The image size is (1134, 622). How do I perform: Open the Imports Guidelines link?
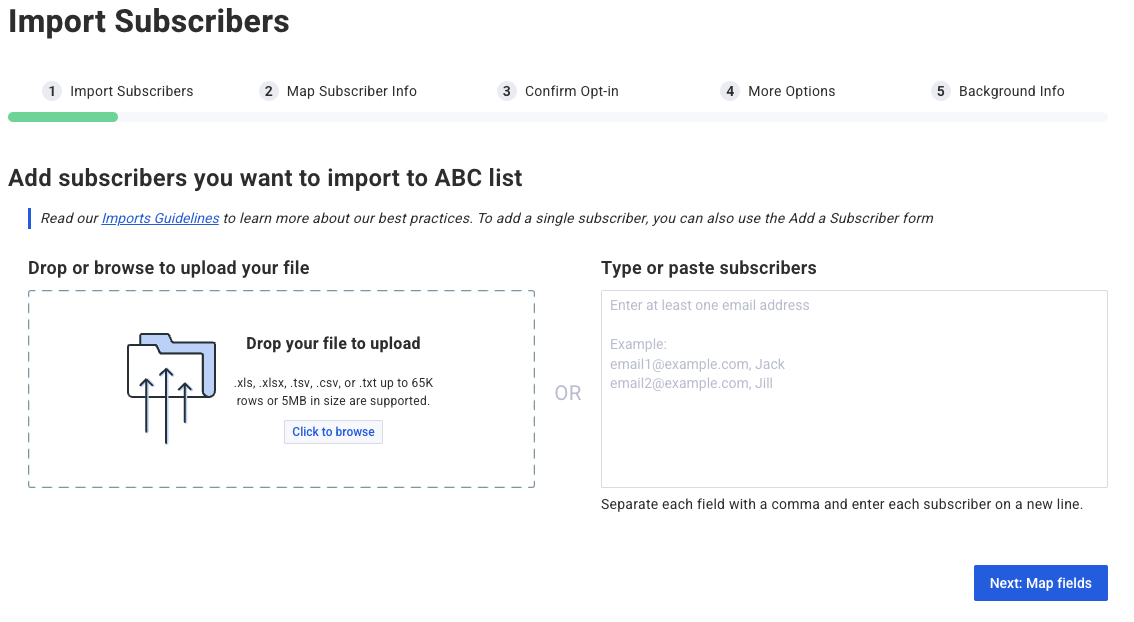[x=160, y=218]
